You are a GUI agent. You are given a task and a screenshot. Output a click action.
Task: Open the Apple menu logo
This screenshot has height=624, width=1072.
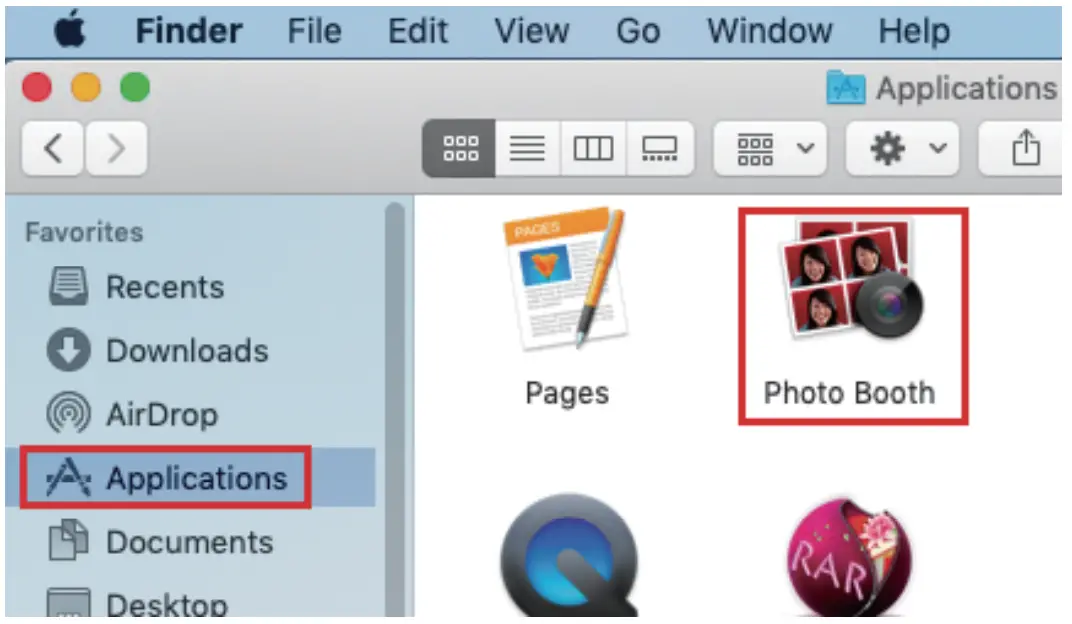point(70,30)
